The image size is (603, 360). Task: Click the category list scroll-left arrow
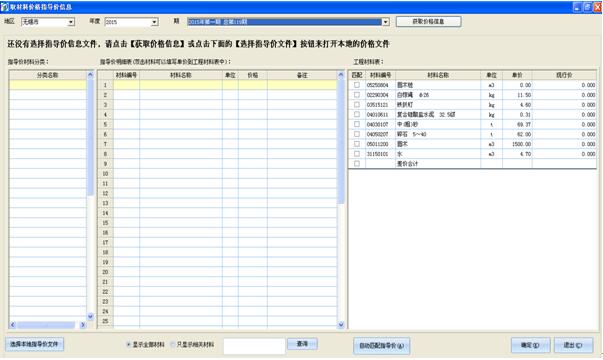(13, 325)
